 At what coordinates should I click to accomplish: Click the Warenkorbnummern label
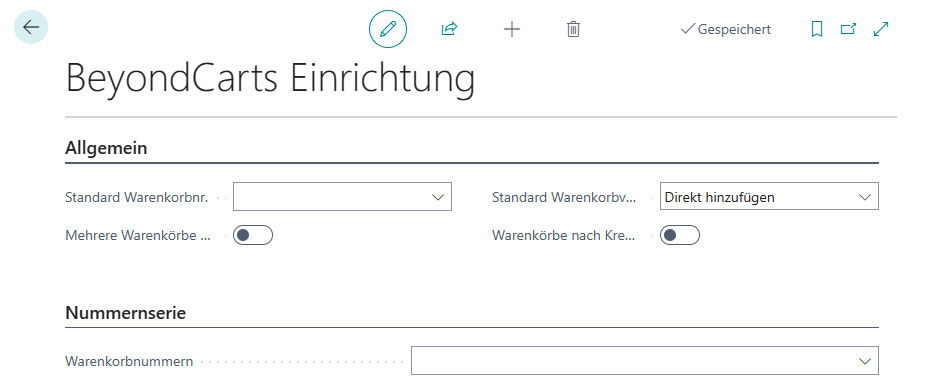[129, 361]
